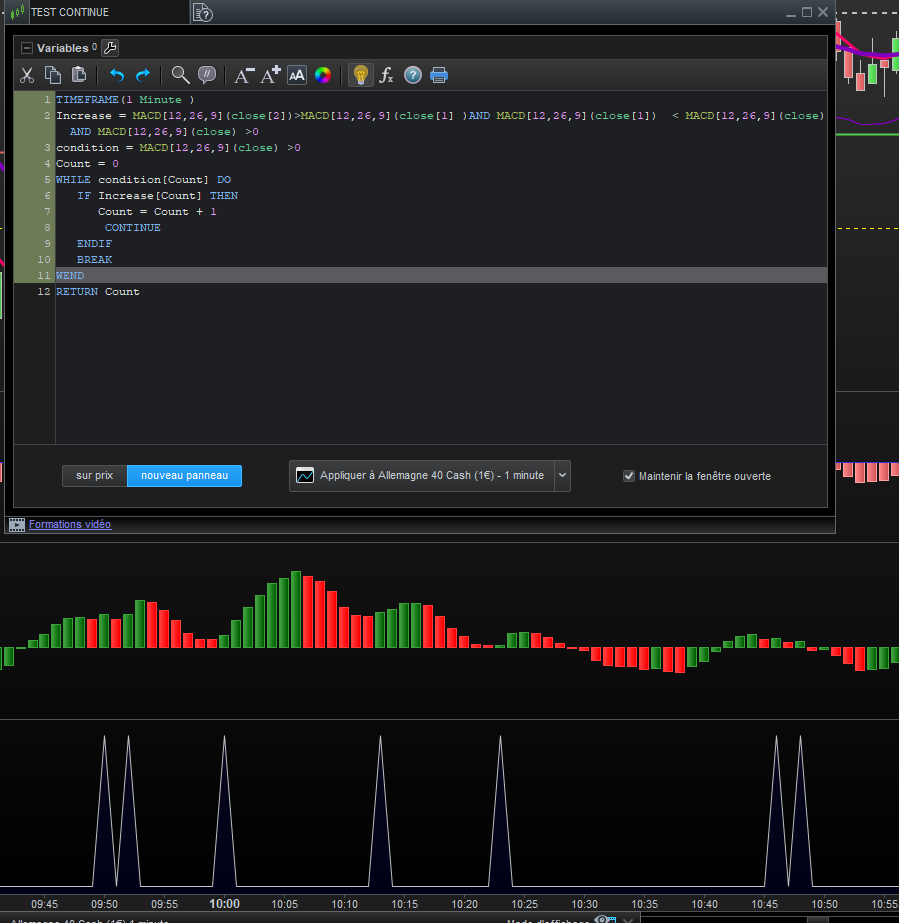This screenshot has width=899, height=923.
Task: Collapse the Variables section
Action: (27, 48)
